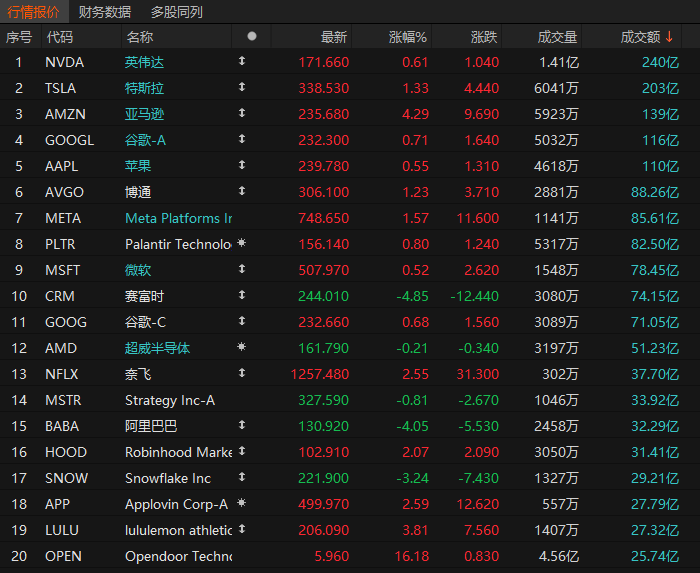Viewport: 700px width, 573px height.
Task: Select the 阿里巴巴 name cell
Action: pos(151,426)
